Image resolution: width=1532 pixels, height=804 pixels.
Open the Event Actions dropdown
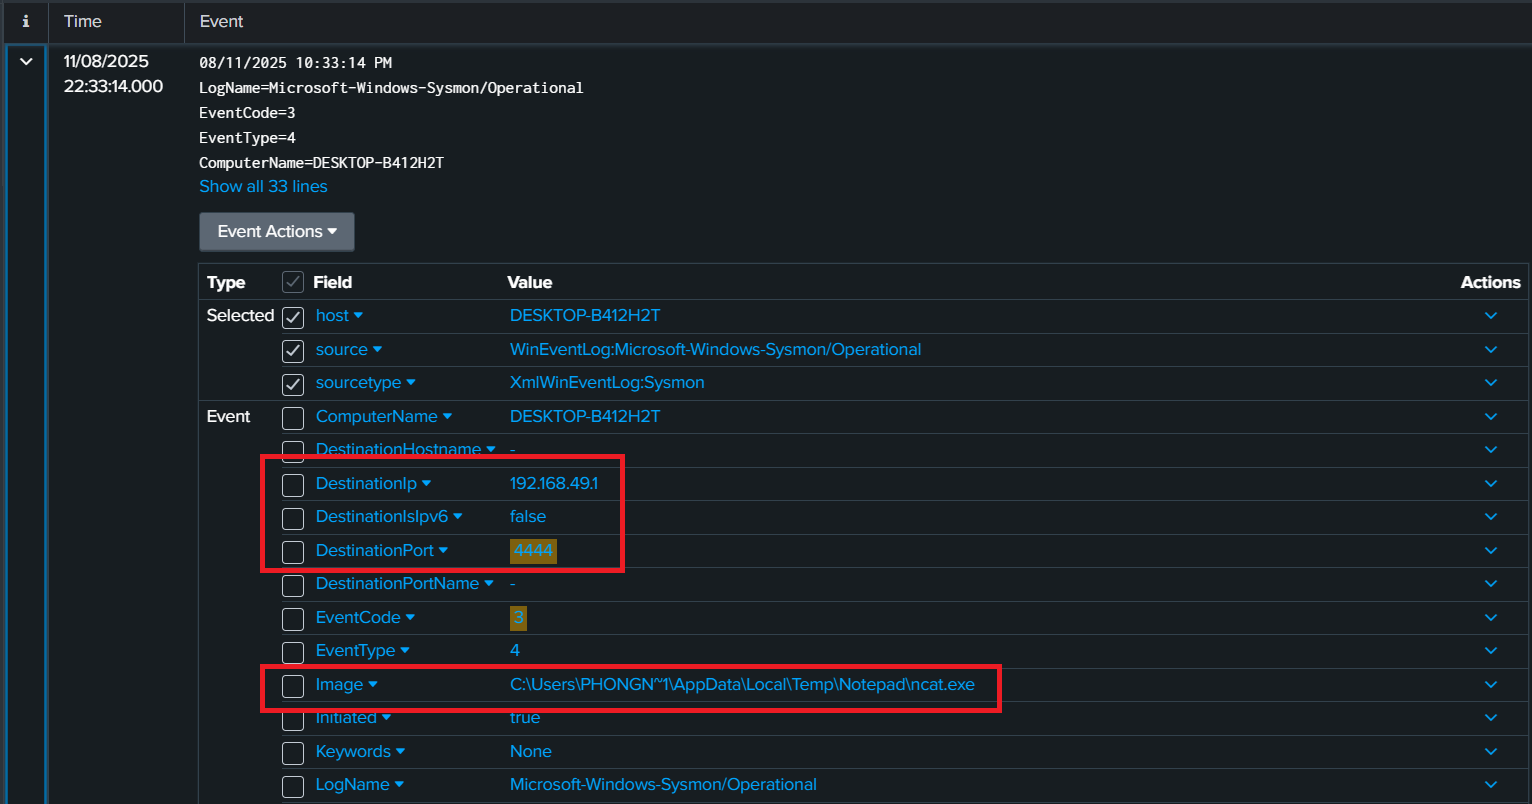pos(277,231)
